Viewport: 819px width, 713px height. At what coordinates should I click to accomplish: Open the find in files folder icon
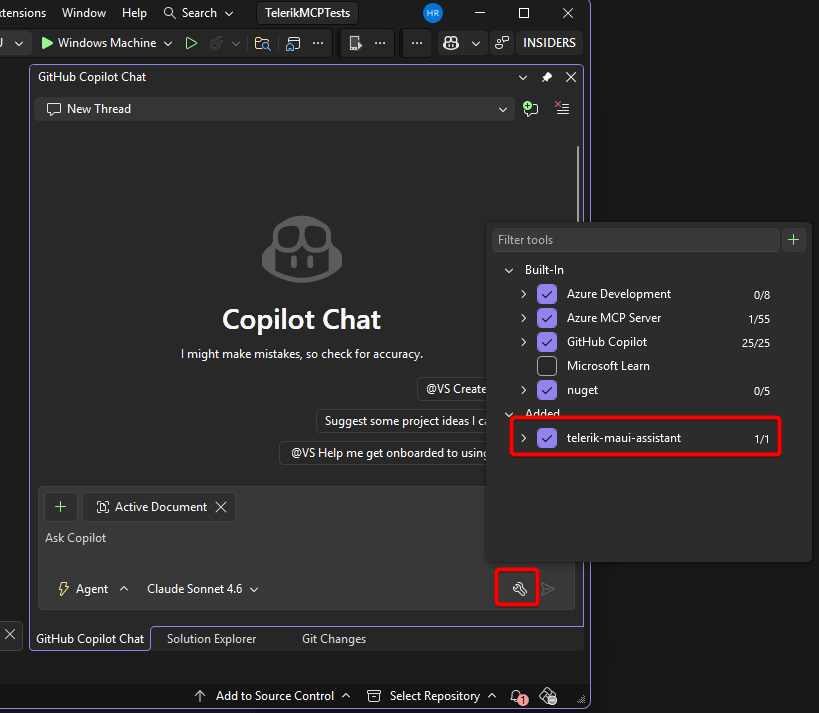tap(262, 43)
